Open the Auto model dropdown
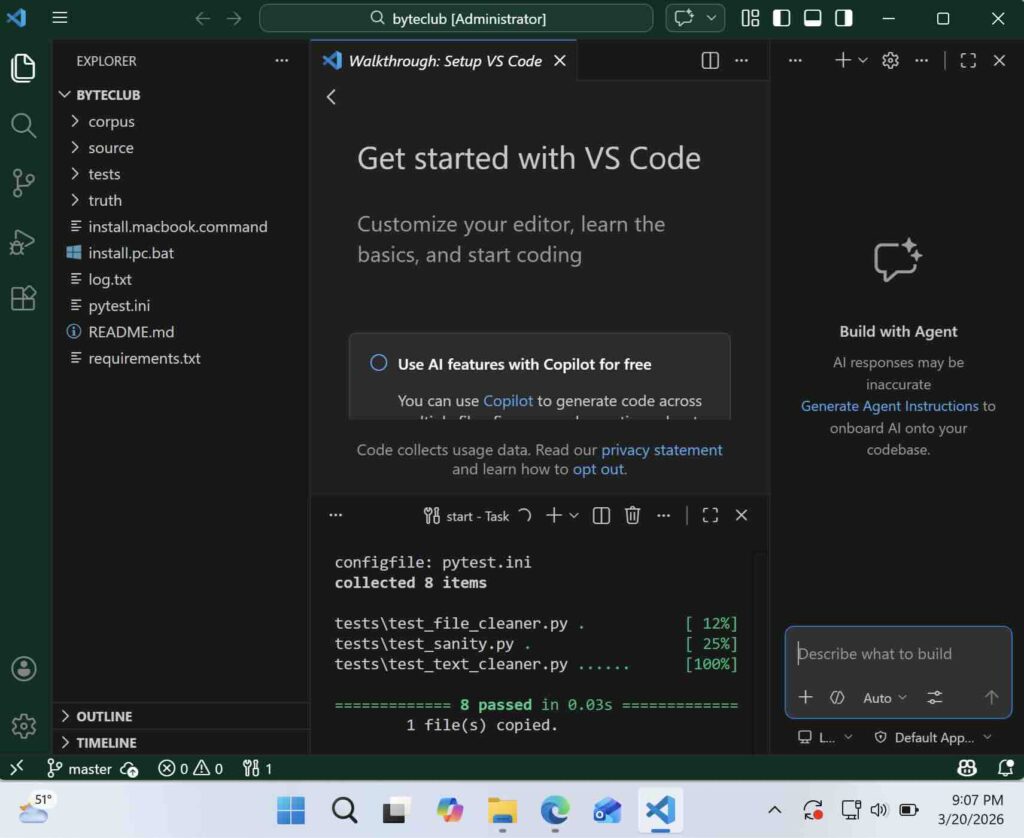 pyautogui.click(x=884, y=698)
